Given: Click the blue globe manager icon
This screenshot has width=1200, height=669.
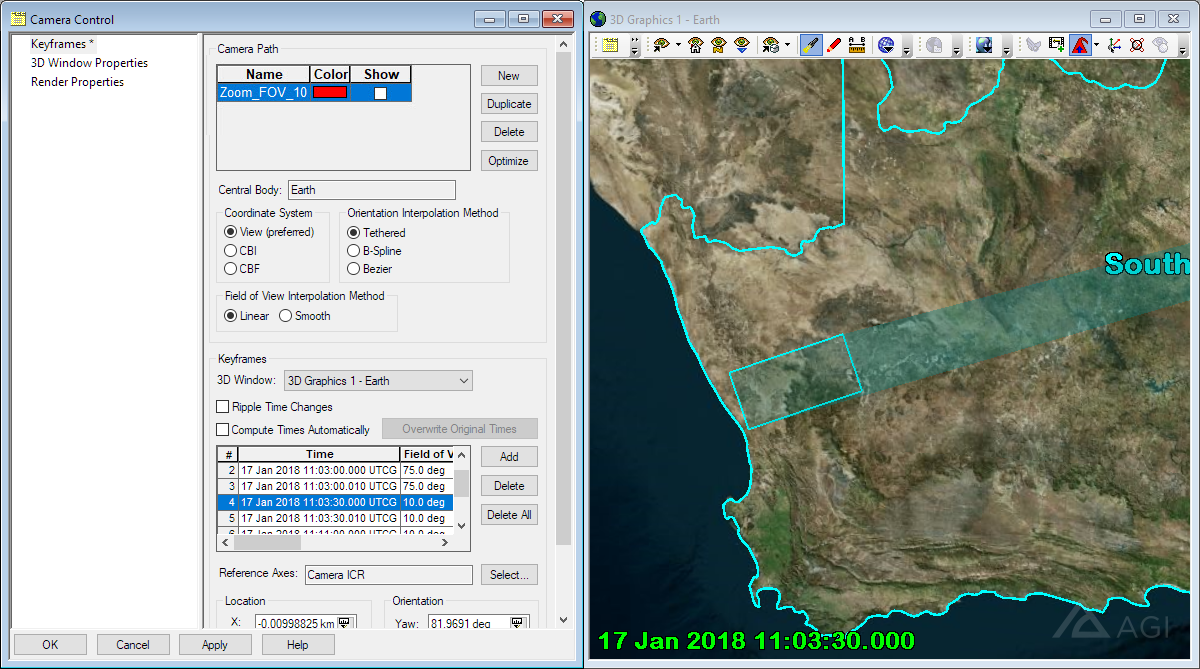Looking at the screenshot, I should [x=886, y=45].
